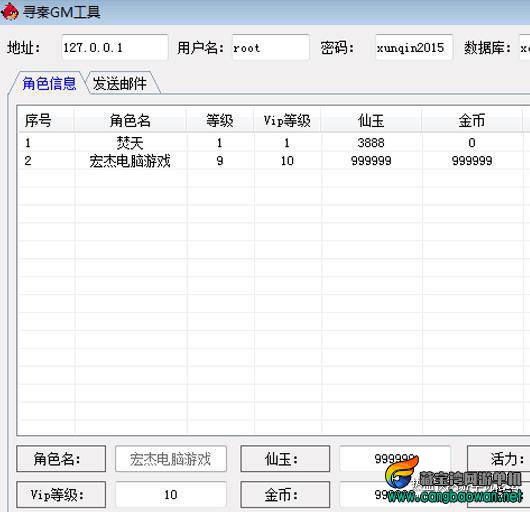Sort by the 序号 column header
This screenshot has height=512, width=530.
point(46,121)
